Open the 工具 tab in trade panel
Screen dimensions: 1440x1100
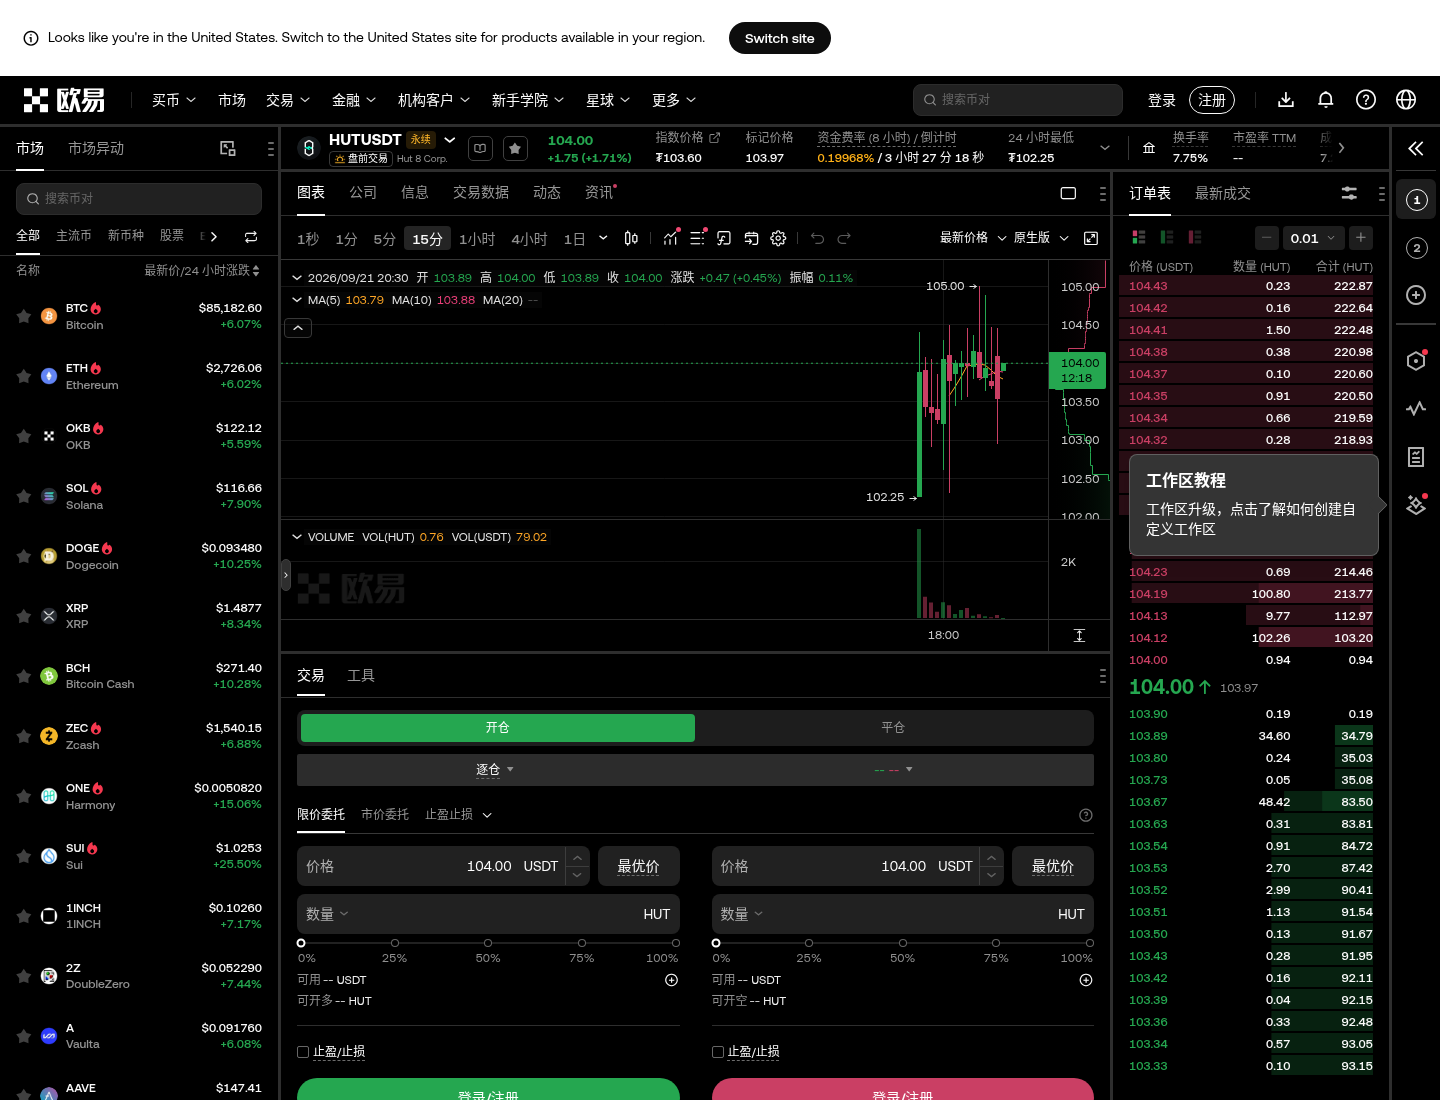pos(361,676)
